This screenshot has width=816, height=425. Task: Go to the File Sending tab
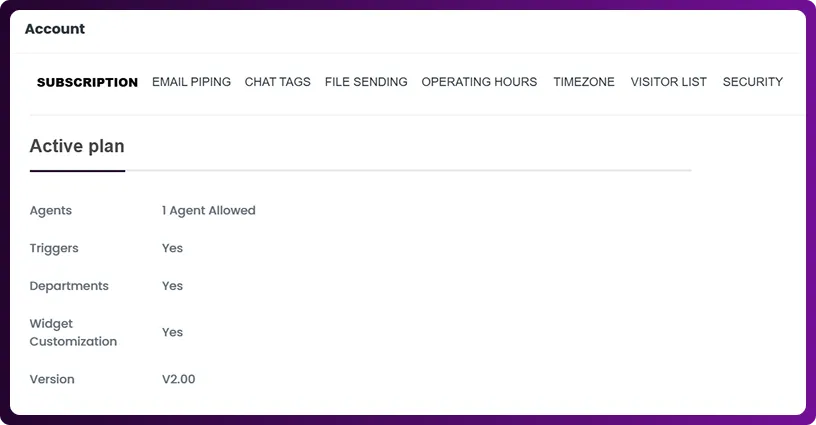[366, 82]
